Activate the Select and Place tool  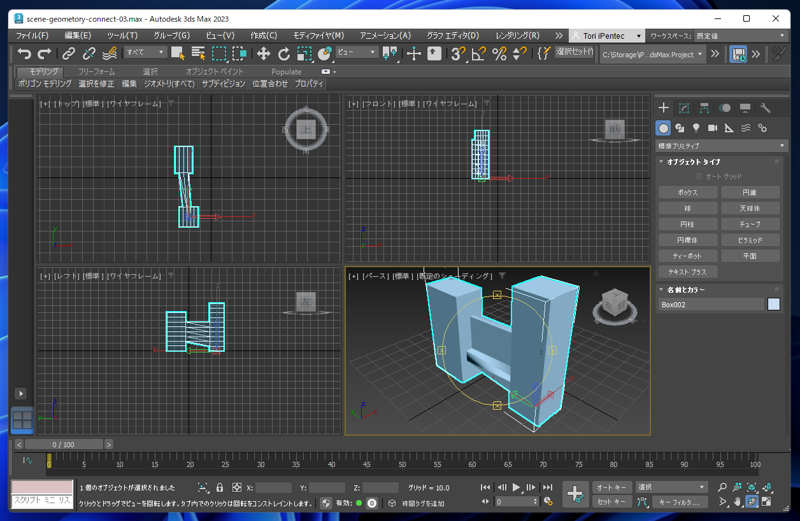324,54
